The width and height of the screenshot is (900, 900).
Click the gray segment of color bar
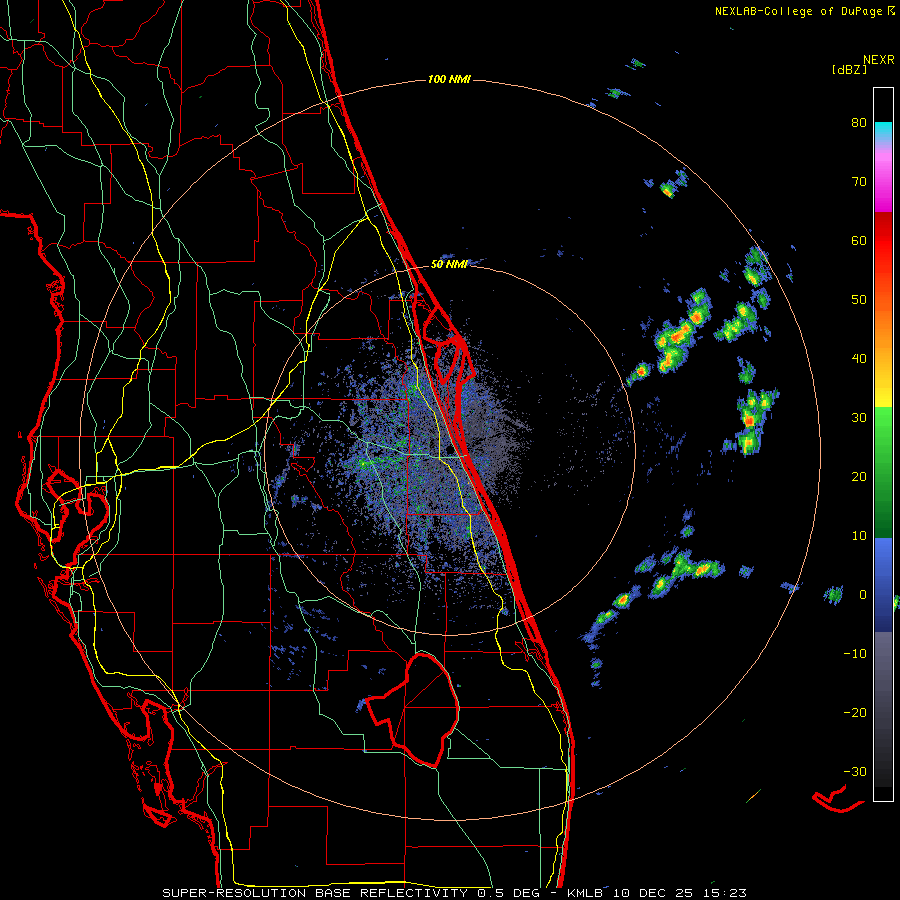(883, 709)
